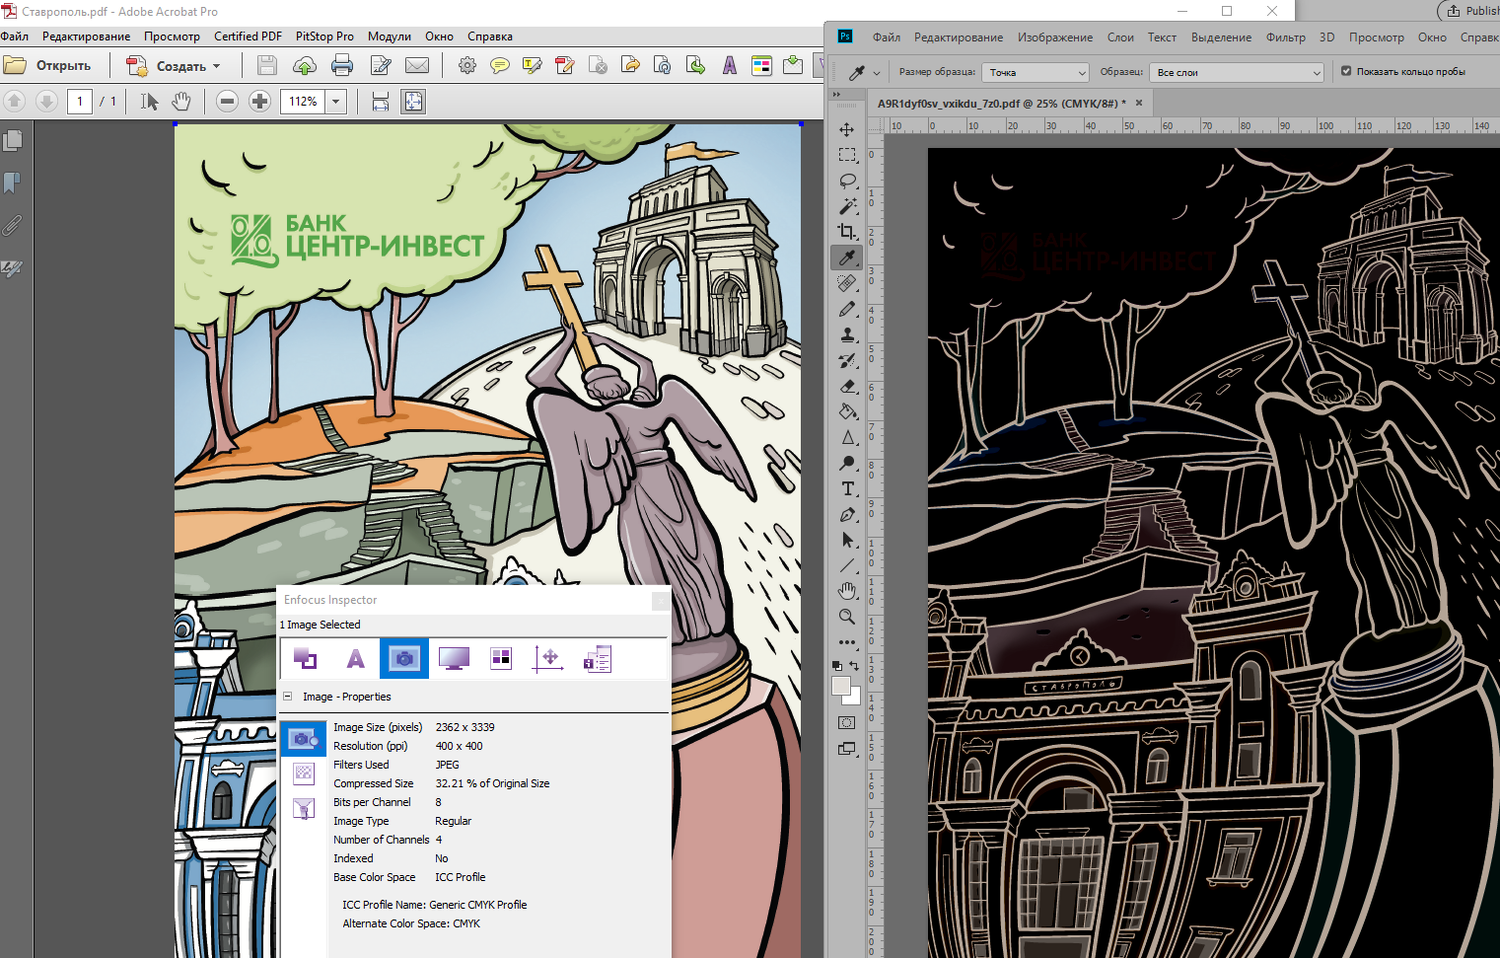1500x958 pixels.
Task: Select the Hand tool in Acrobat toolbar
Action: click(181, 101)
